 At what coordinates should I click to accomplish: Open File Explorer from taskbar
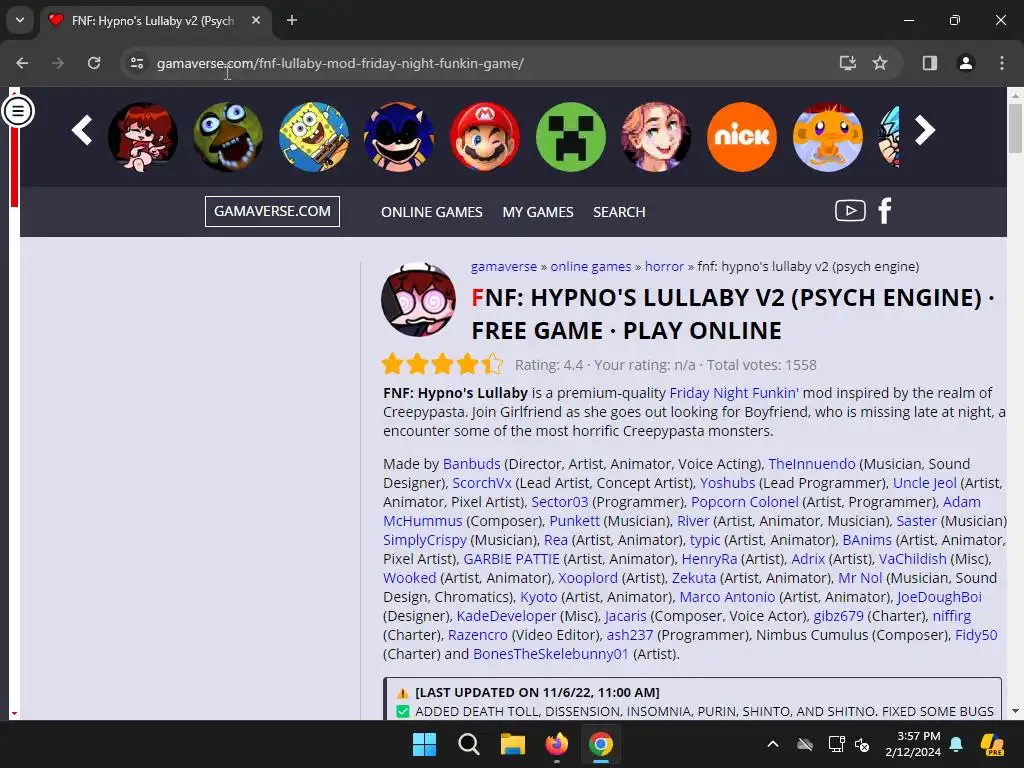(513, 744)
